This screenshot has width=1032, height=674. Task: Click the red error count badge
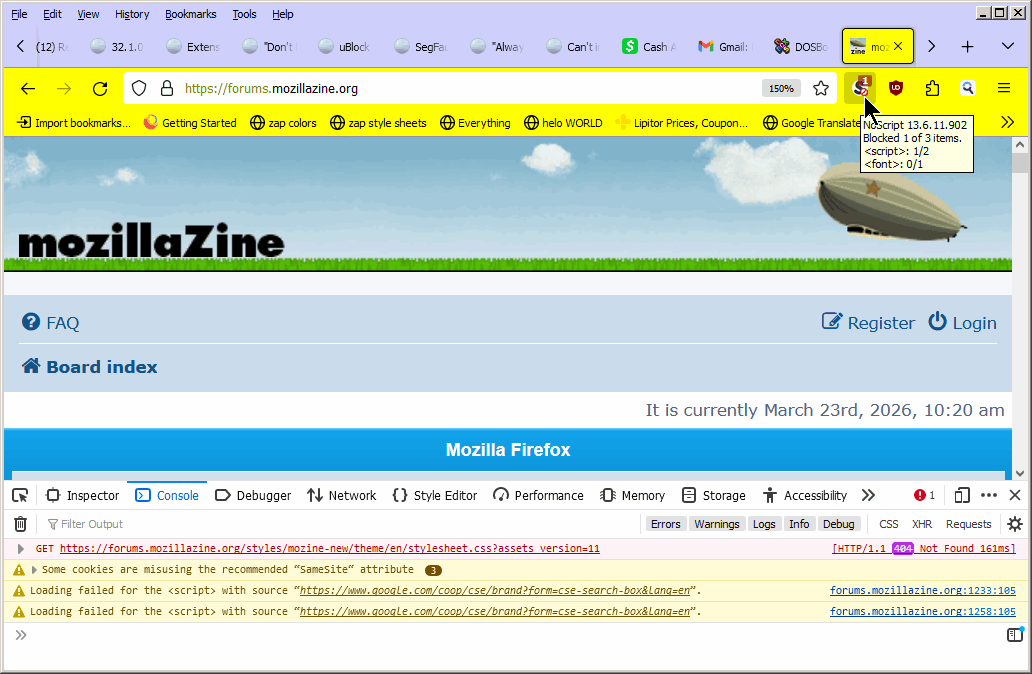(x=925, y=496)
